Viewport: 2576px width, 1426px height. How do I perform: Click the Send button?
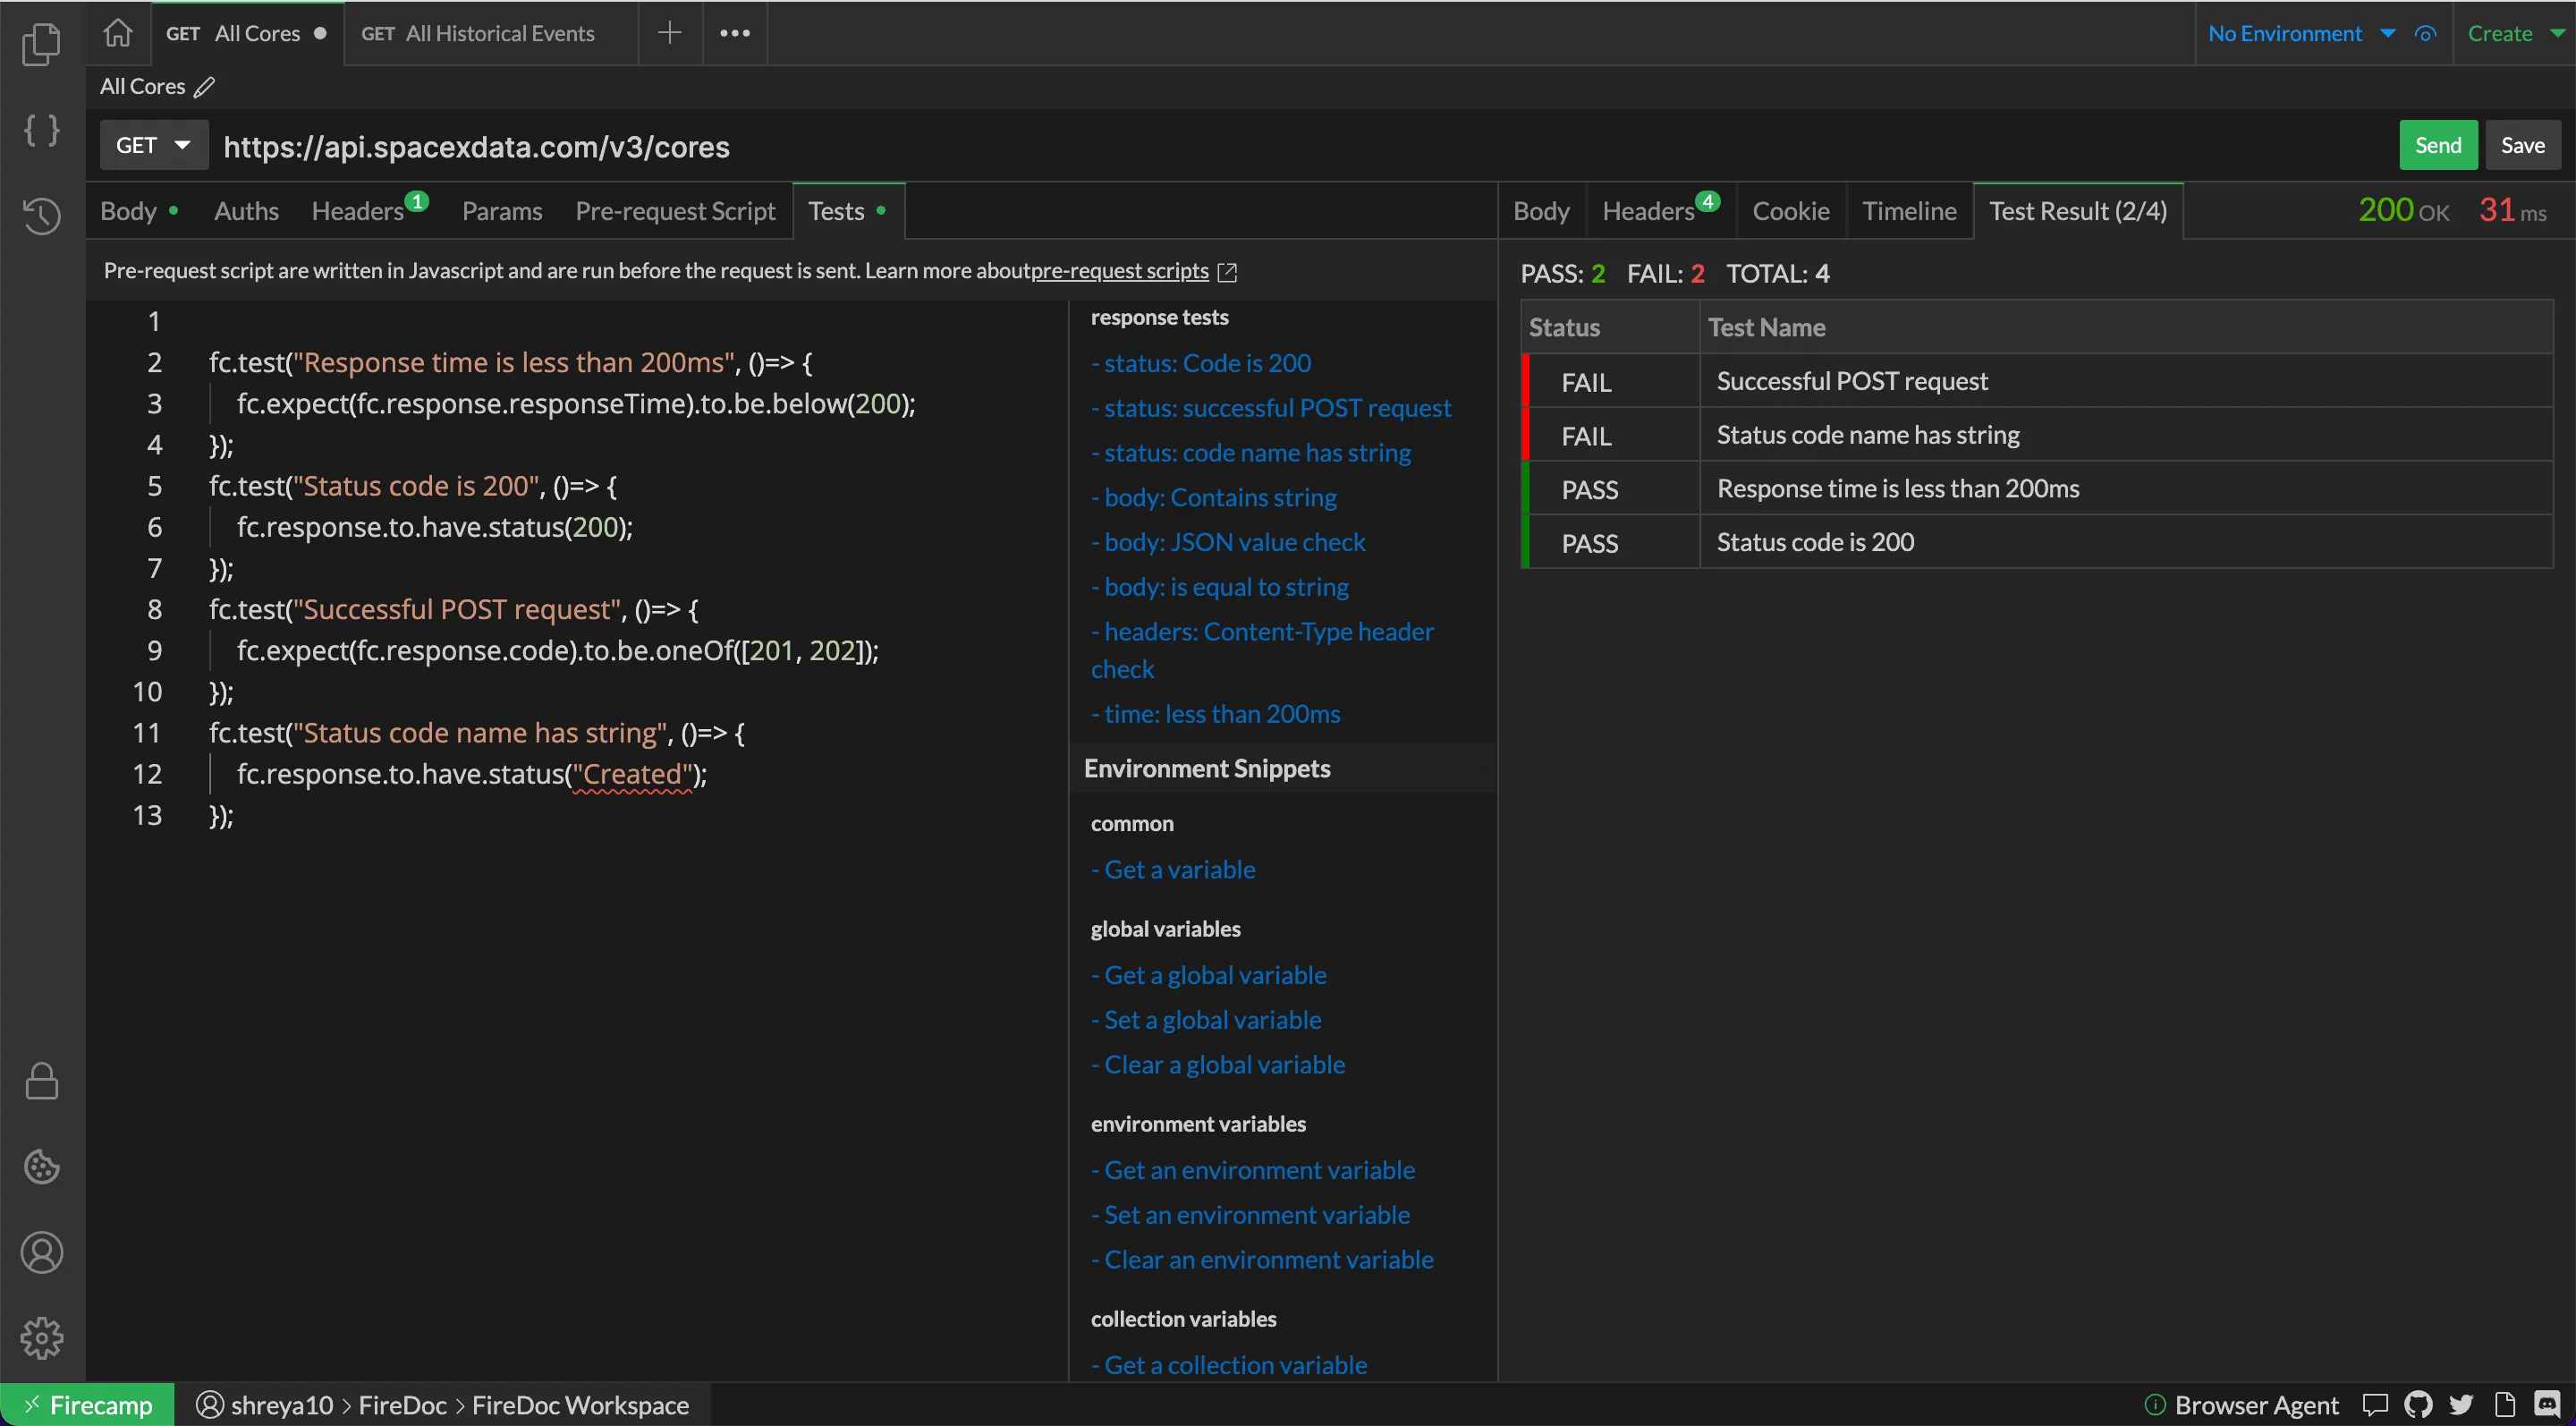[2437, 144]
